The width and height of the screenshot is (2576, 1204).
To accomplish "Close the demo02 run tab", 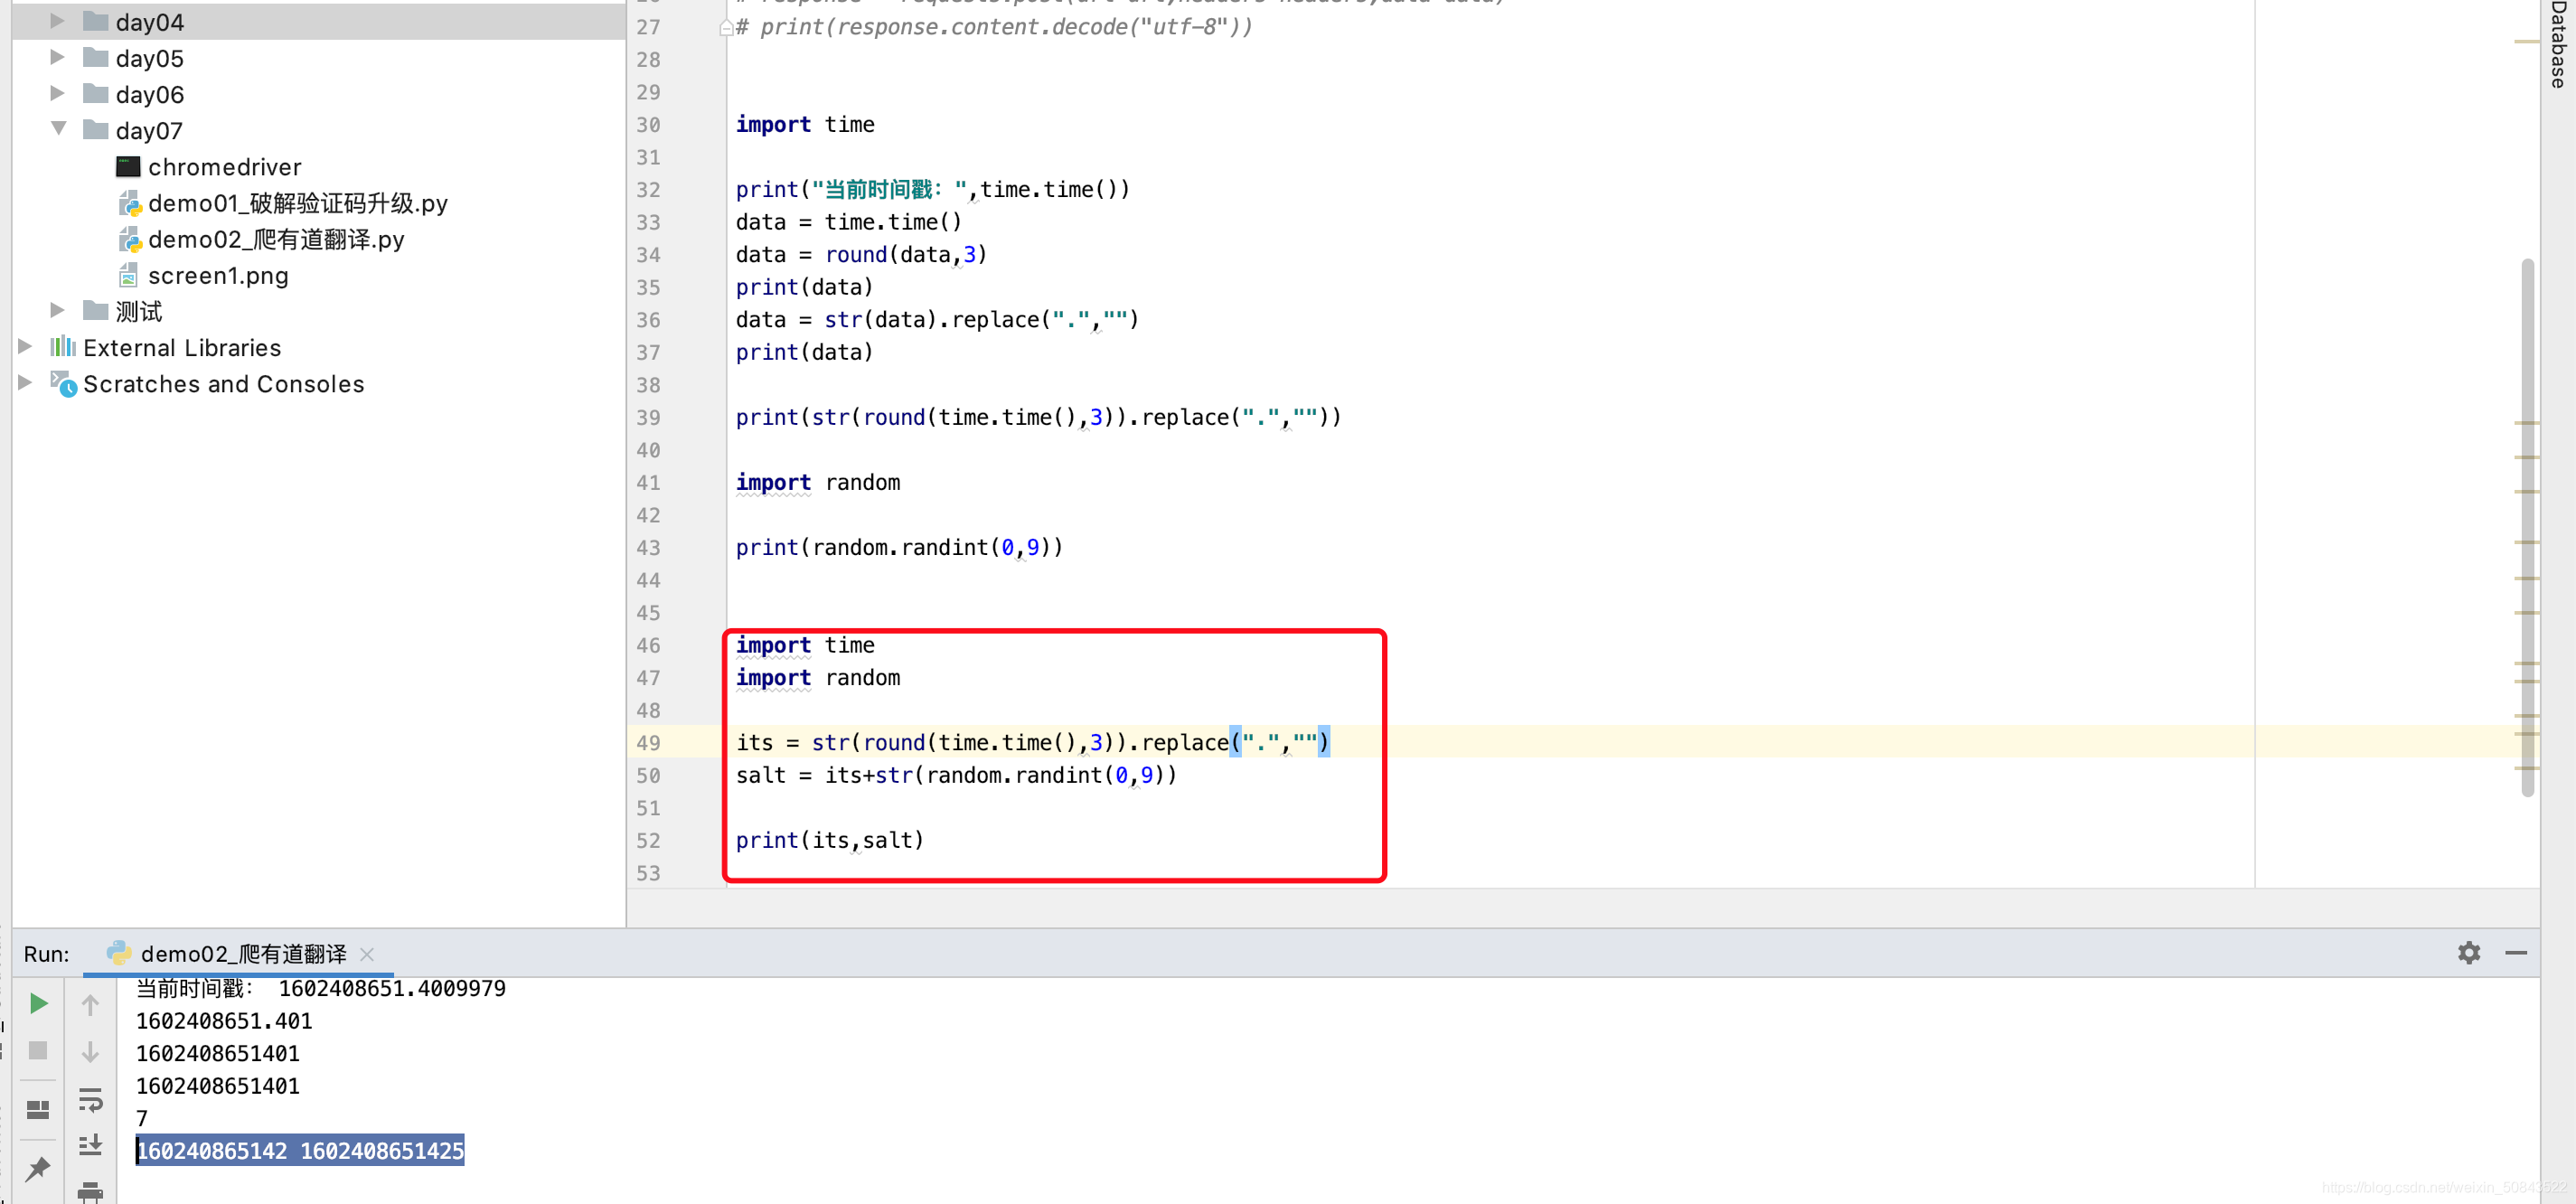I will (367, 954).
